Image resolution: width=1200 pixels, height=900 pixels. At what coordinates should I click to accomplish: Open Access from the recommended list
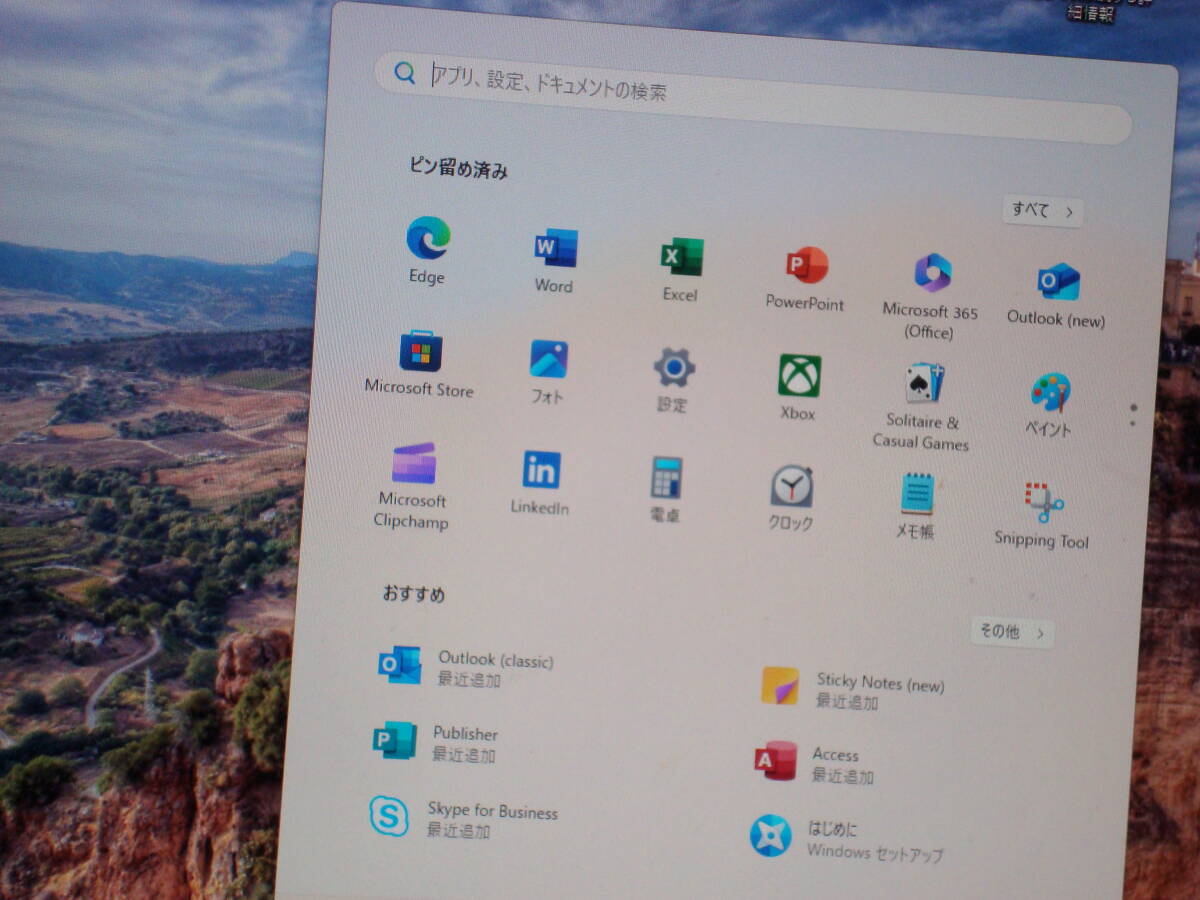tap(775, 762)
